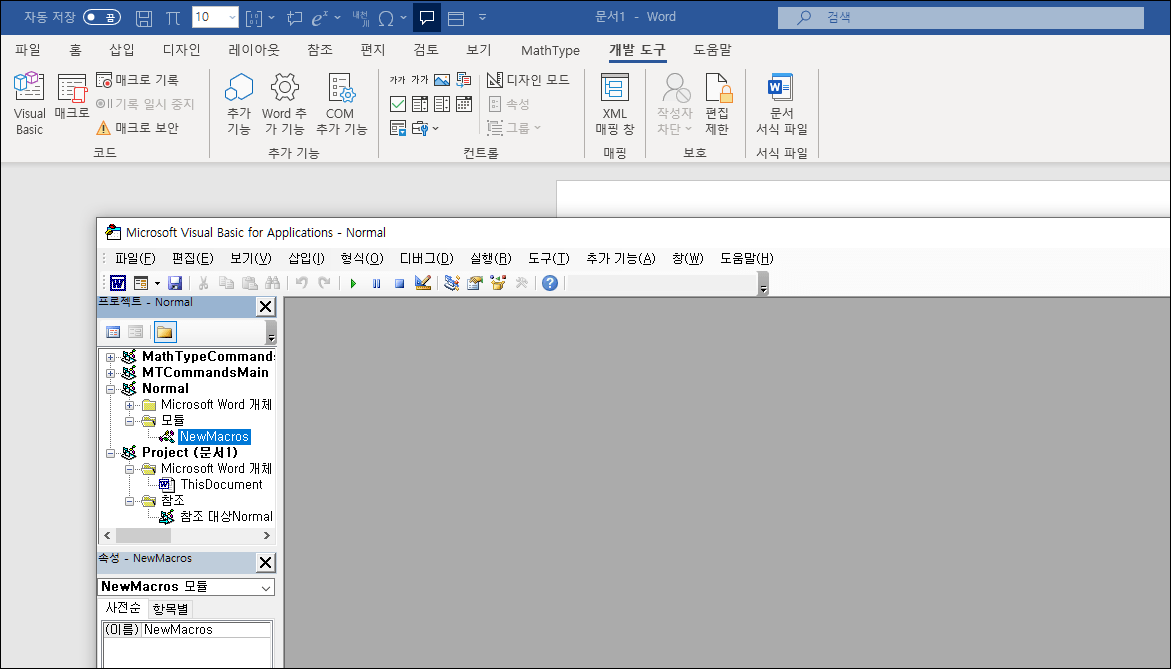The width and height of the screenshot is (1171, 669).
Task: Open 매크로 보안 settings
Action: click(137, 128)
